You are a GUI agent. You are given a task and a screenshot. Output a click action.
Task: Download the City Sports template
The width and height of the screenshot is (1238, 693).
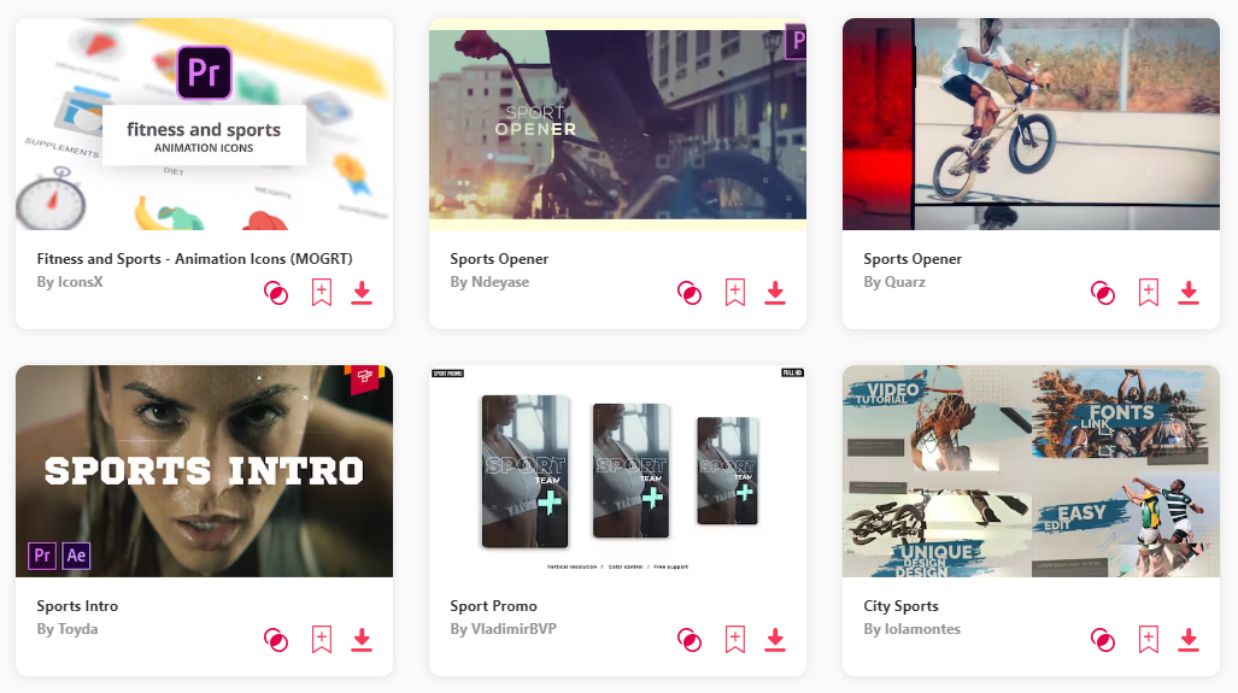pyautogui.click(x=1188, y=640)
